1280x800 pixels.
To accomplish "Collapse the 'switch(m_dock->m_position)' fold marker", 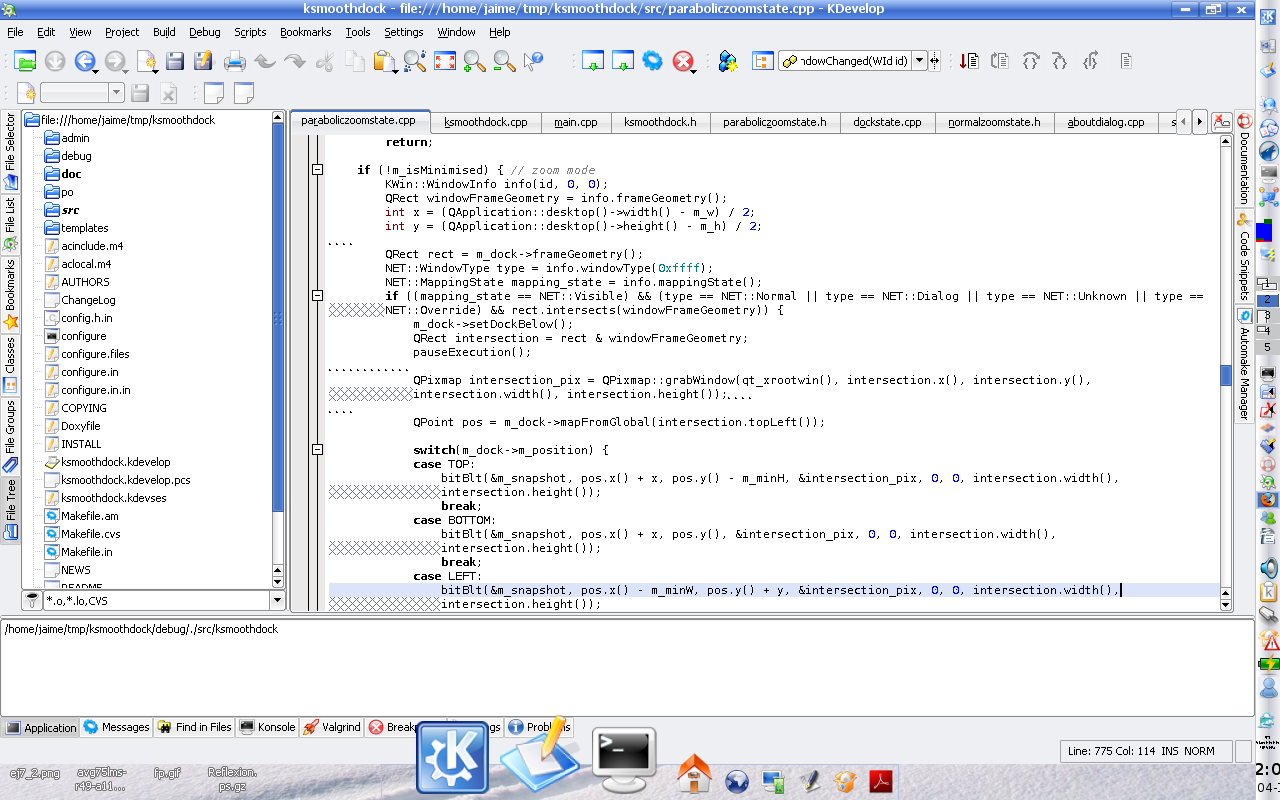I will pos(317,450).
